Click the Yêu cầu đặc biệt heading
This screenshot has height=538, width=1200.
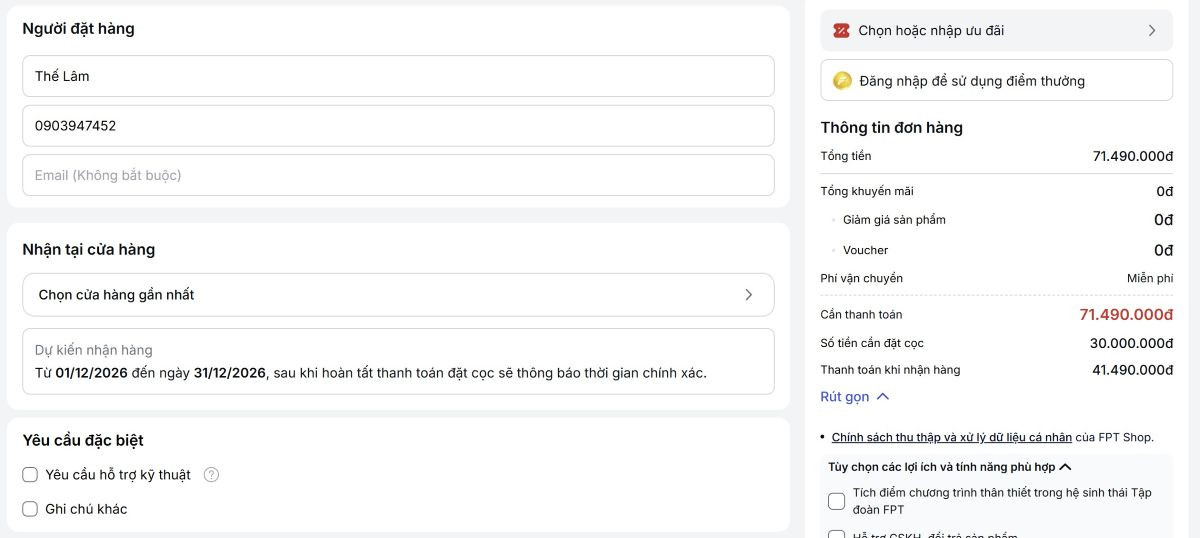[83, 441]
